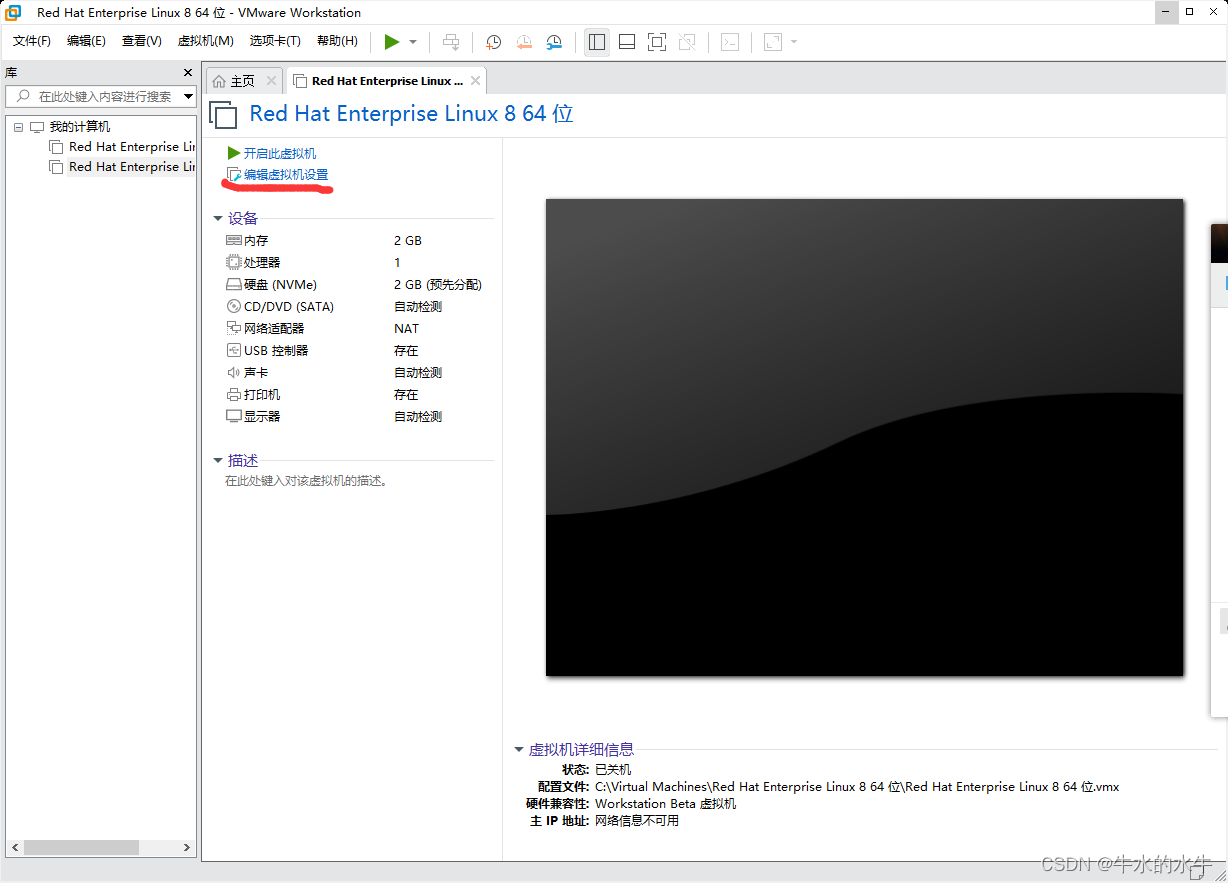Screen dimensions: 1228x883
Task: Click the unity mode toolbar icon
Action: tap(686, 41)
